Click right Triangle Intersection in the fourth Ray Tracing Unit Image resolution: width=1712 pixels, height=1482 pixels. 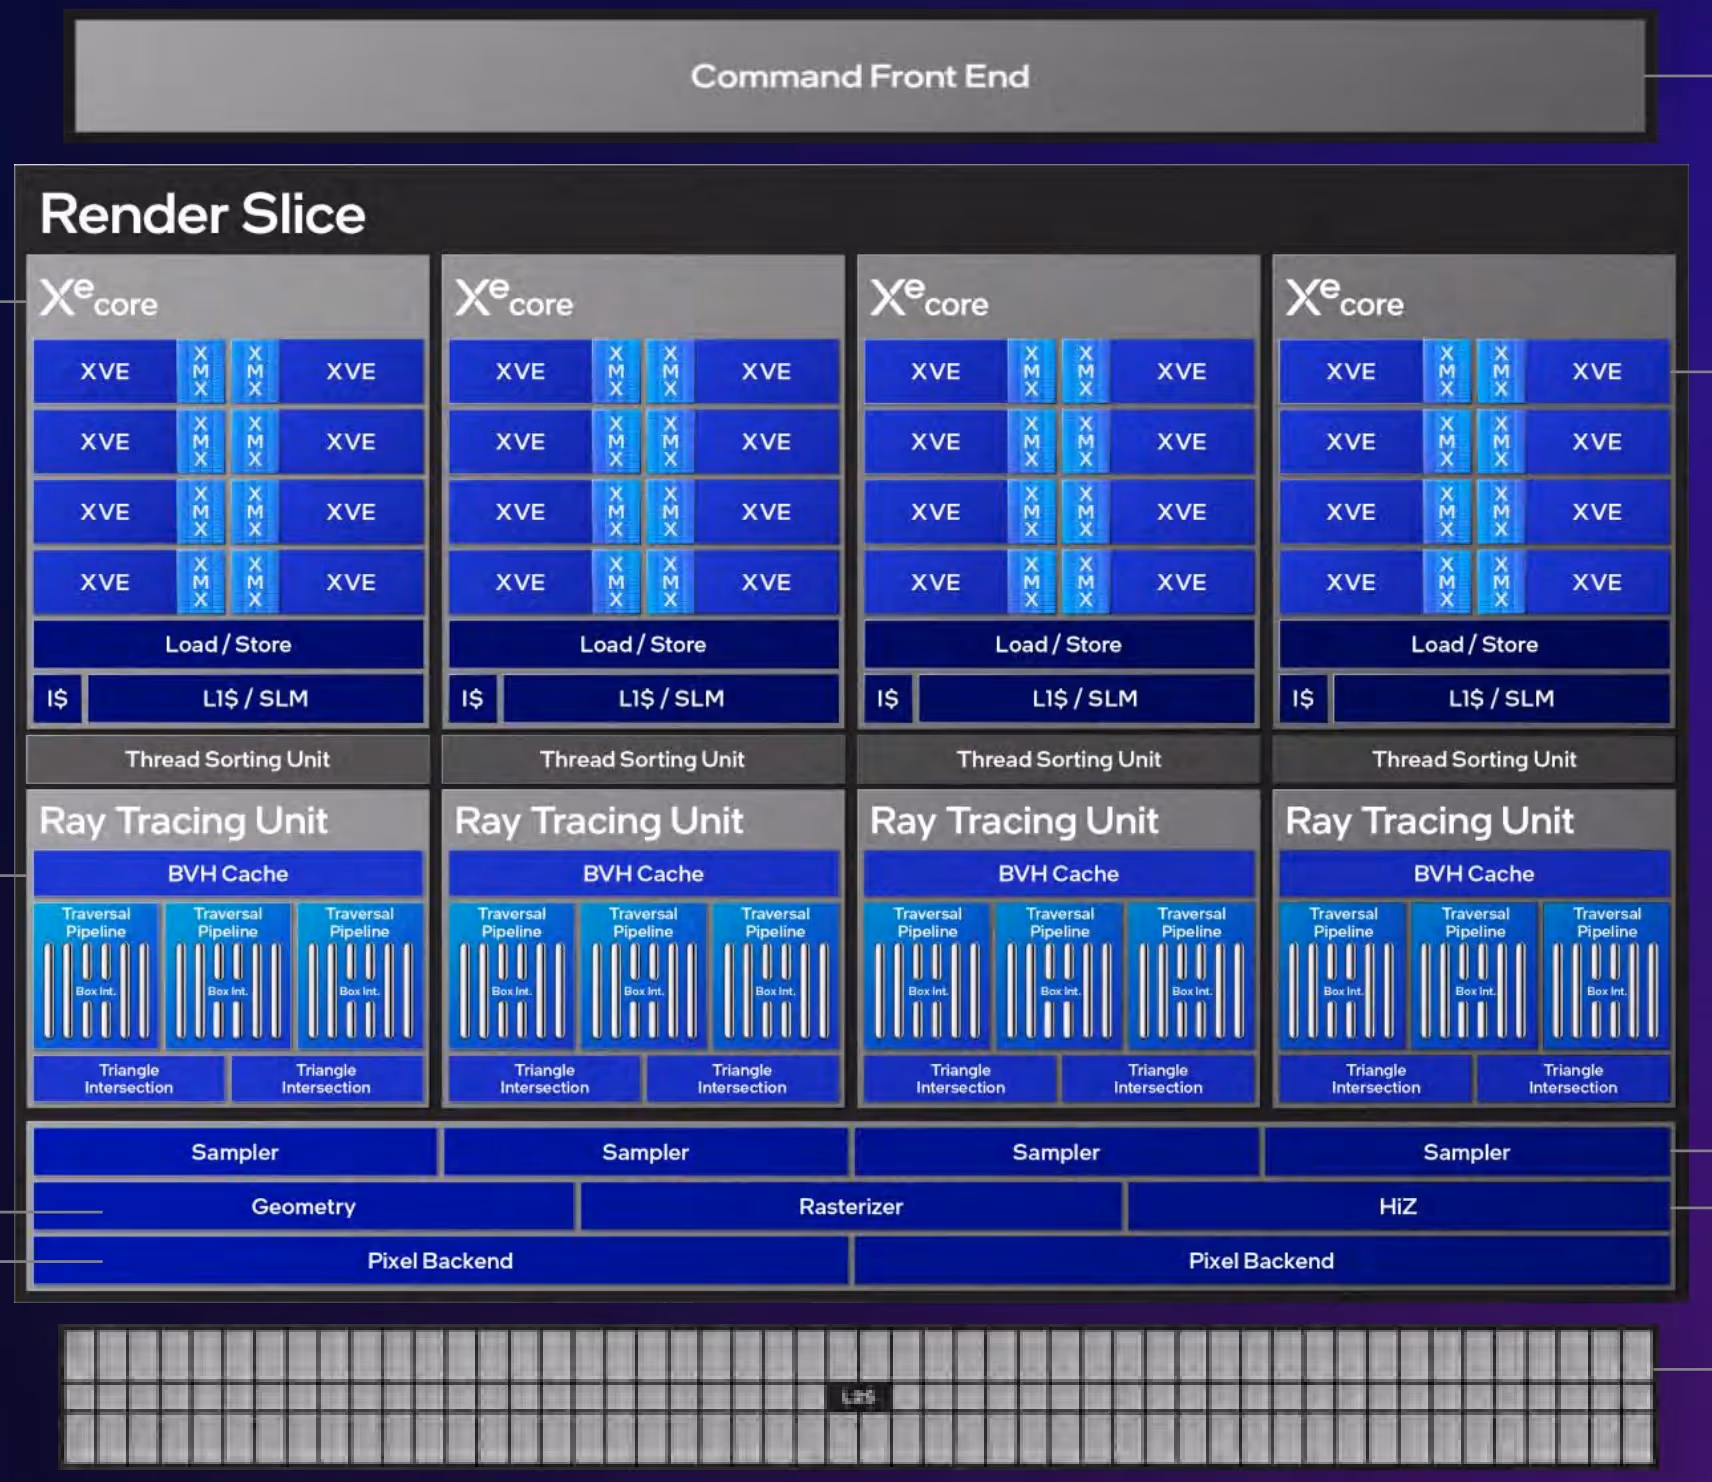[1573, 1078]
